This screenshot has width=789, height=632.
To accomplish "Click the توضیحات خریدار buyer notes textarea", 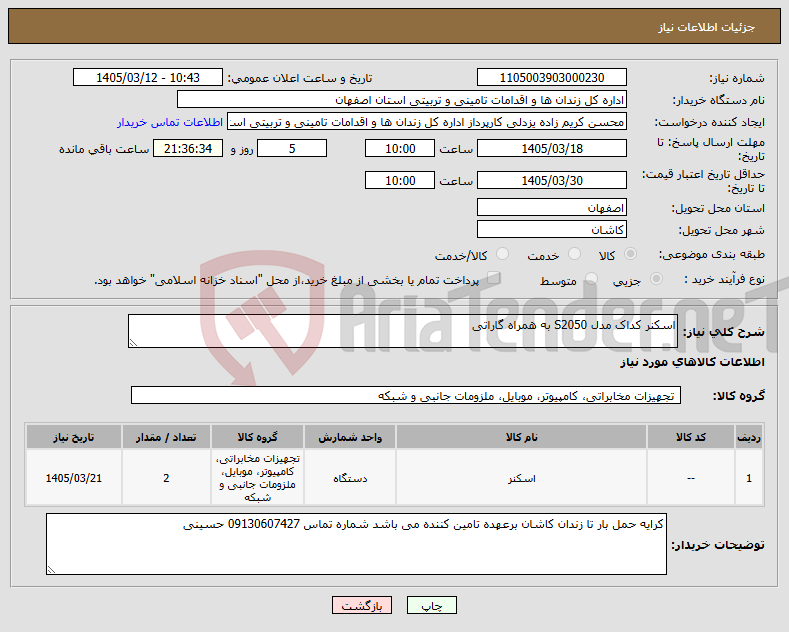I will pyautogui.click(x=356, y=544).
